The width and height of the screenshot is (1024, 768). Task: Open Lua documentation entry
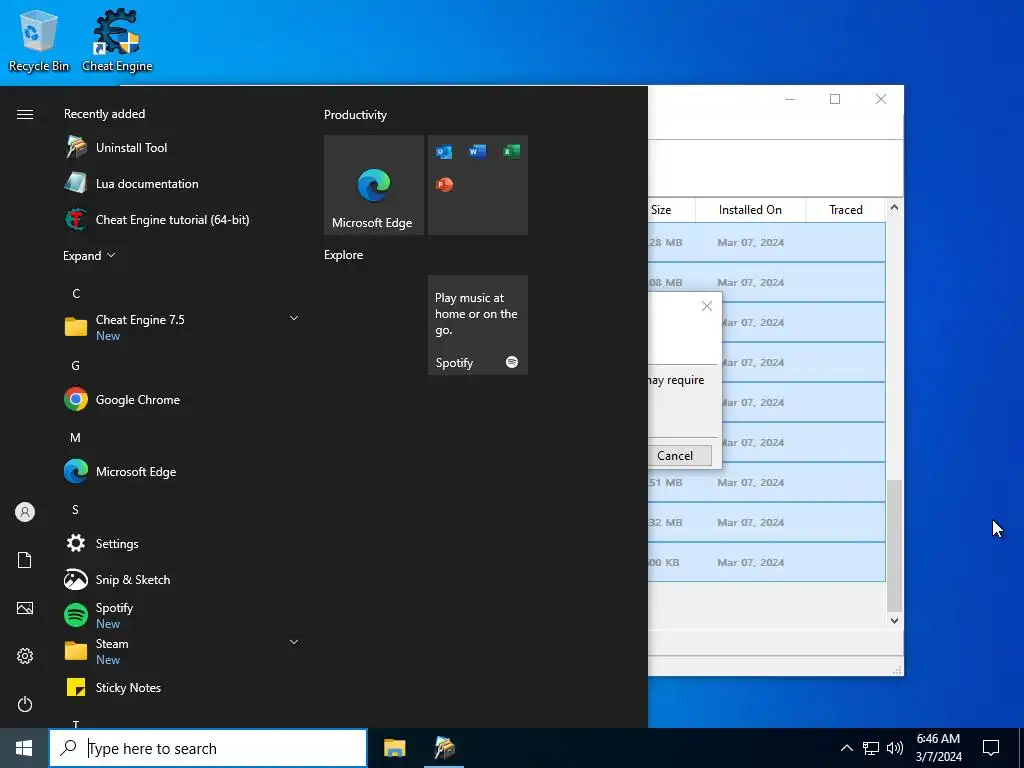point(181,184)
